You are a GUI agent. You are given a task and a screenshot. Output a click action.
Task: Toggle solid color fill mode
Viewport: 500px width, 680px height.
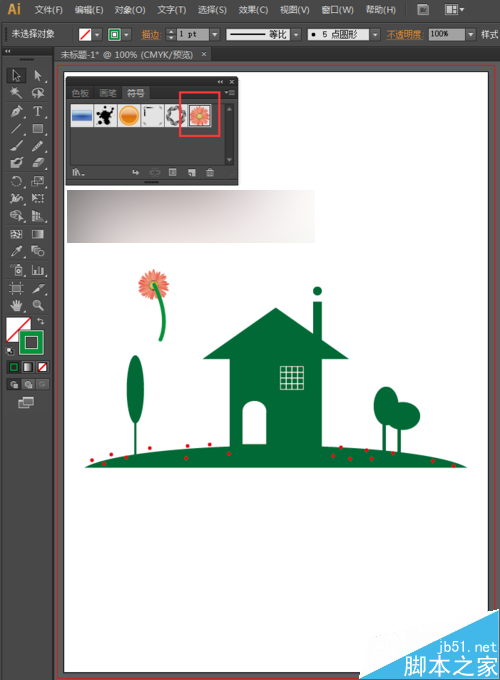coord(14,367)
